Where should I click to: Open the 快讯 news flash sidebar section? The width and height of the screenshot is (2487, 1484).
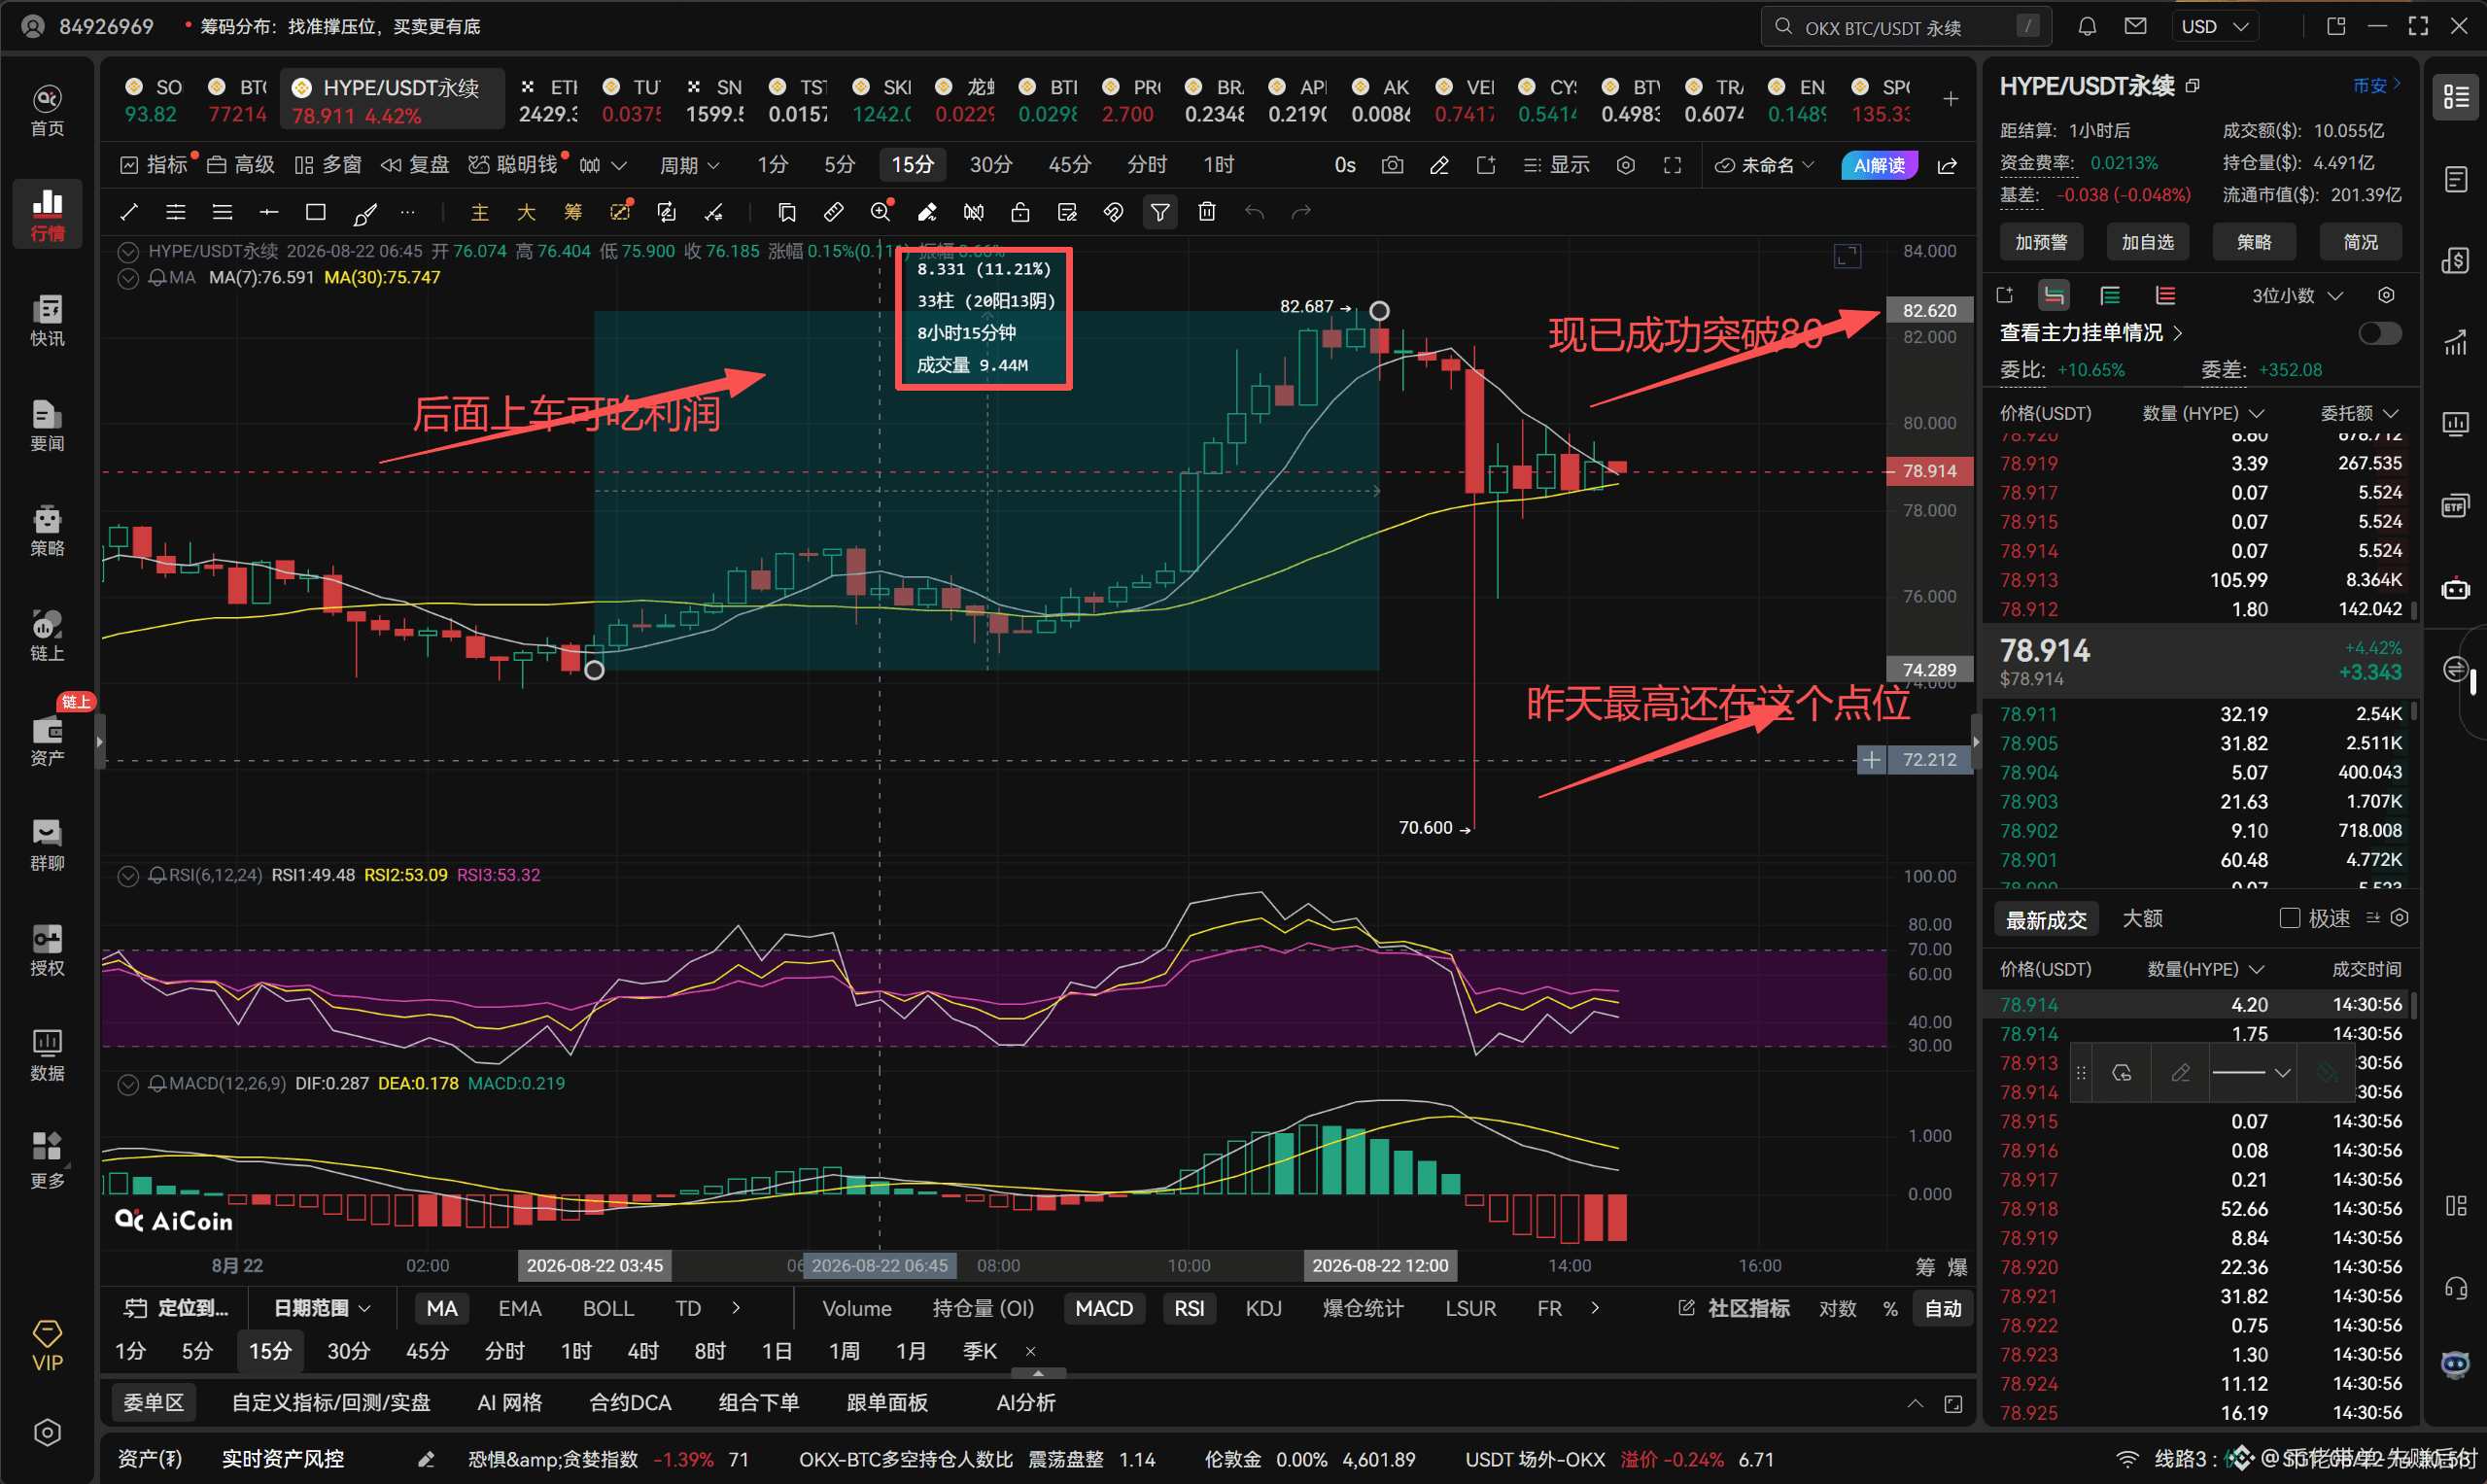[x=47, y=320]
